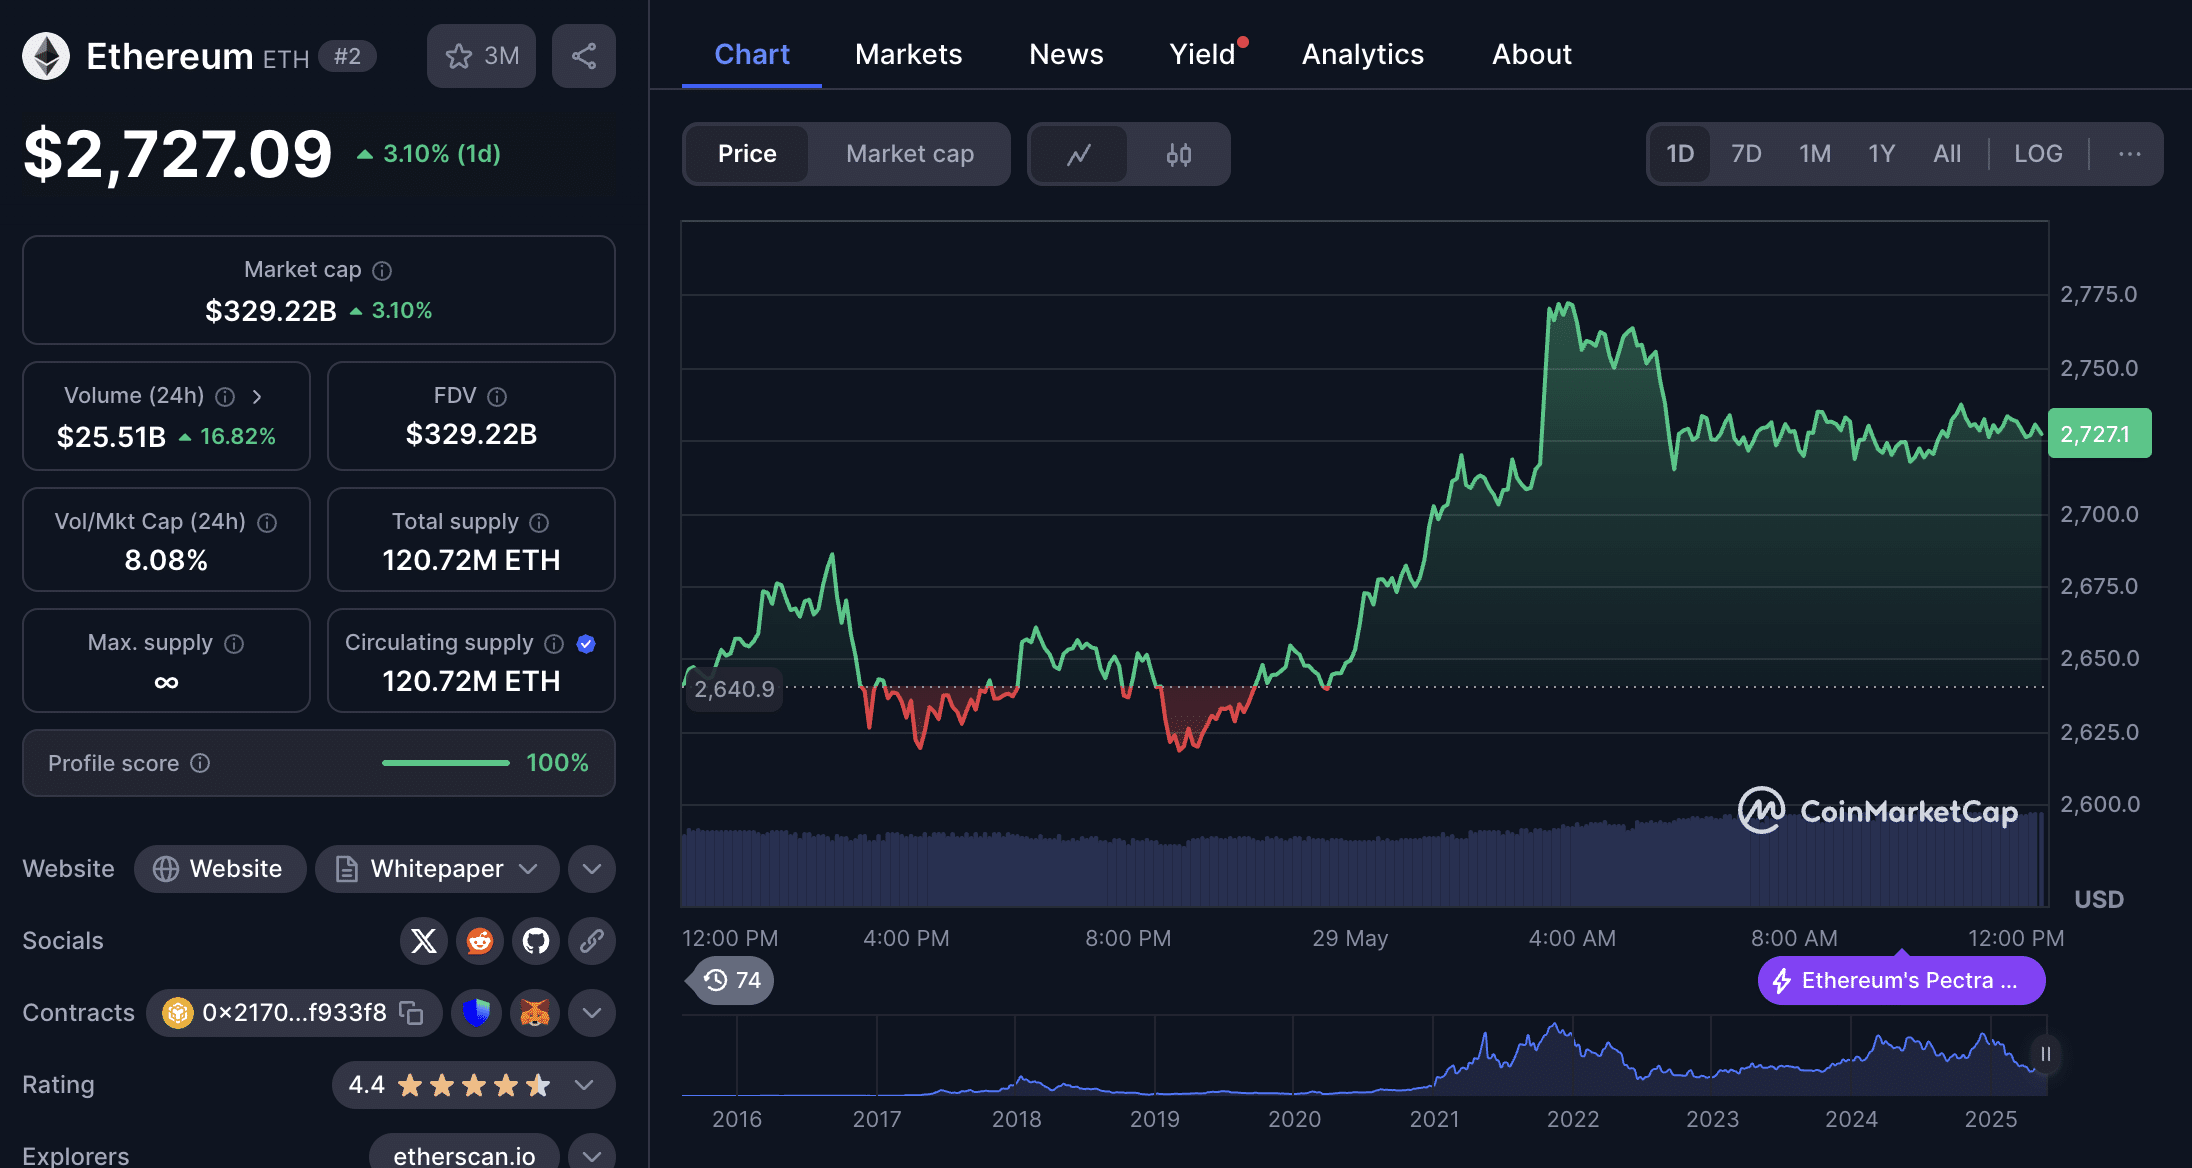Click the Profile score progress bar
Image resolution: width=2192 pixels, height=1168 pixels.
(x=446, y=763)
